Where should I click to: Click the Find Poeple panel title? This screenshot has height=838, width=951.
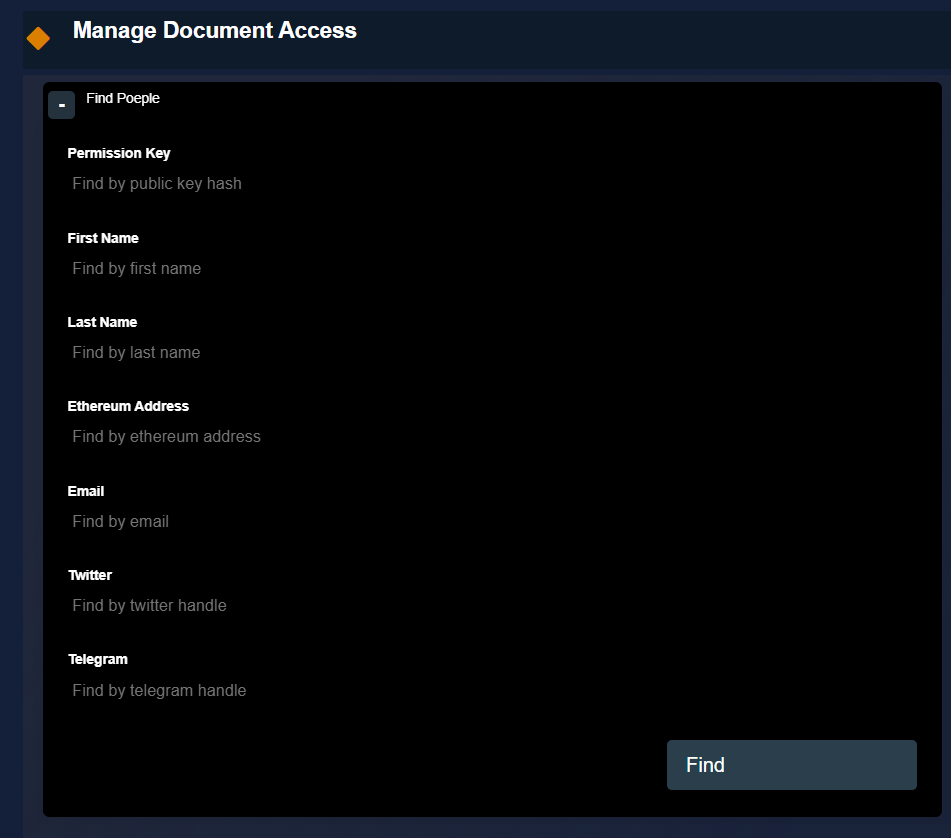click(123, 98)
